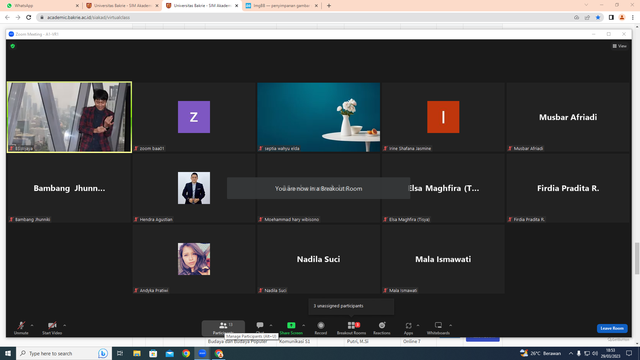This screenshot has height=360, width=640.
Task: Click the green Share Screen icon
Action: coord(291,325)
